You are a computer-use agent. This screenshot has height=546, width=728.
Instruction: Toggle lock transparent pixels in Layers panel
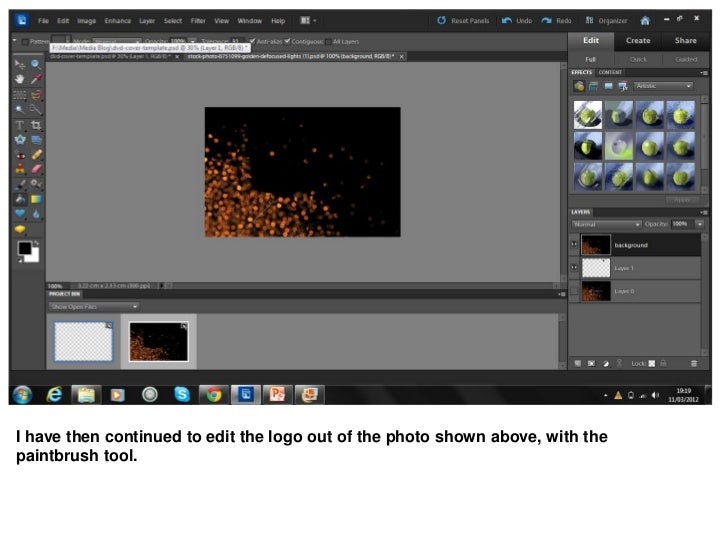point(652,364)
